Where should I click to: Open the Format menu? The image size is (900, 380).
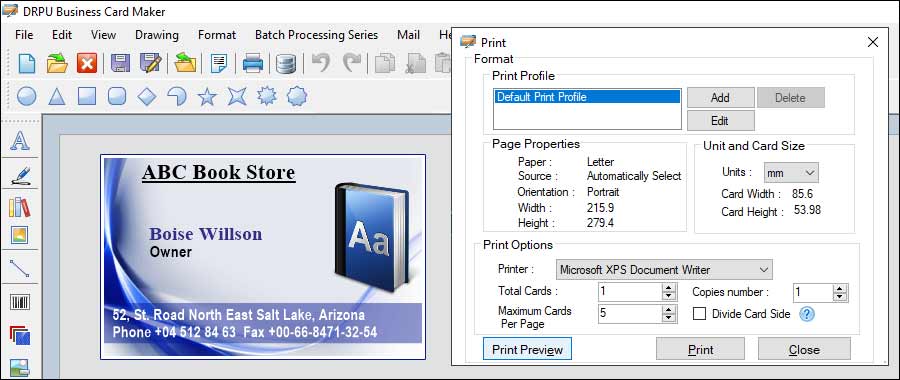click(x=217, y=35)
